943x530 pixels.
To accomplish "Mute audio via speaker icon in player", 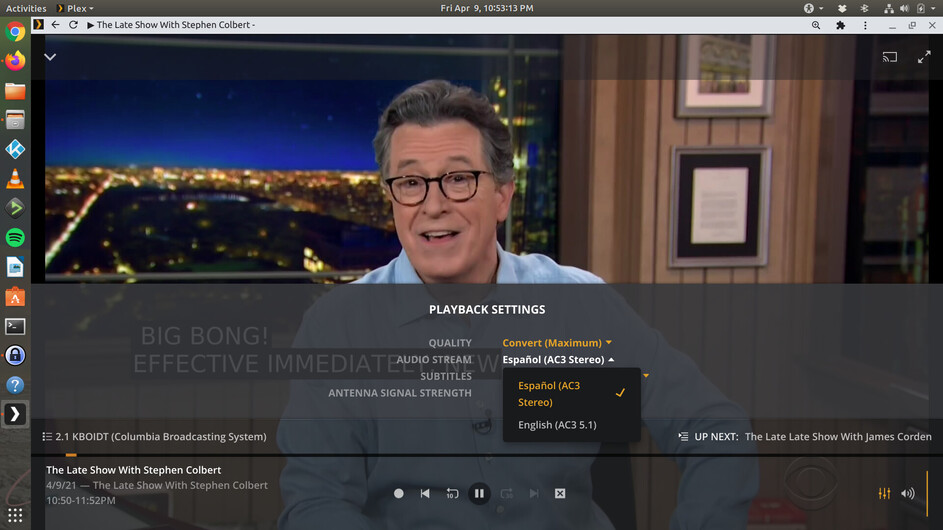I will [x=908, y=493].
